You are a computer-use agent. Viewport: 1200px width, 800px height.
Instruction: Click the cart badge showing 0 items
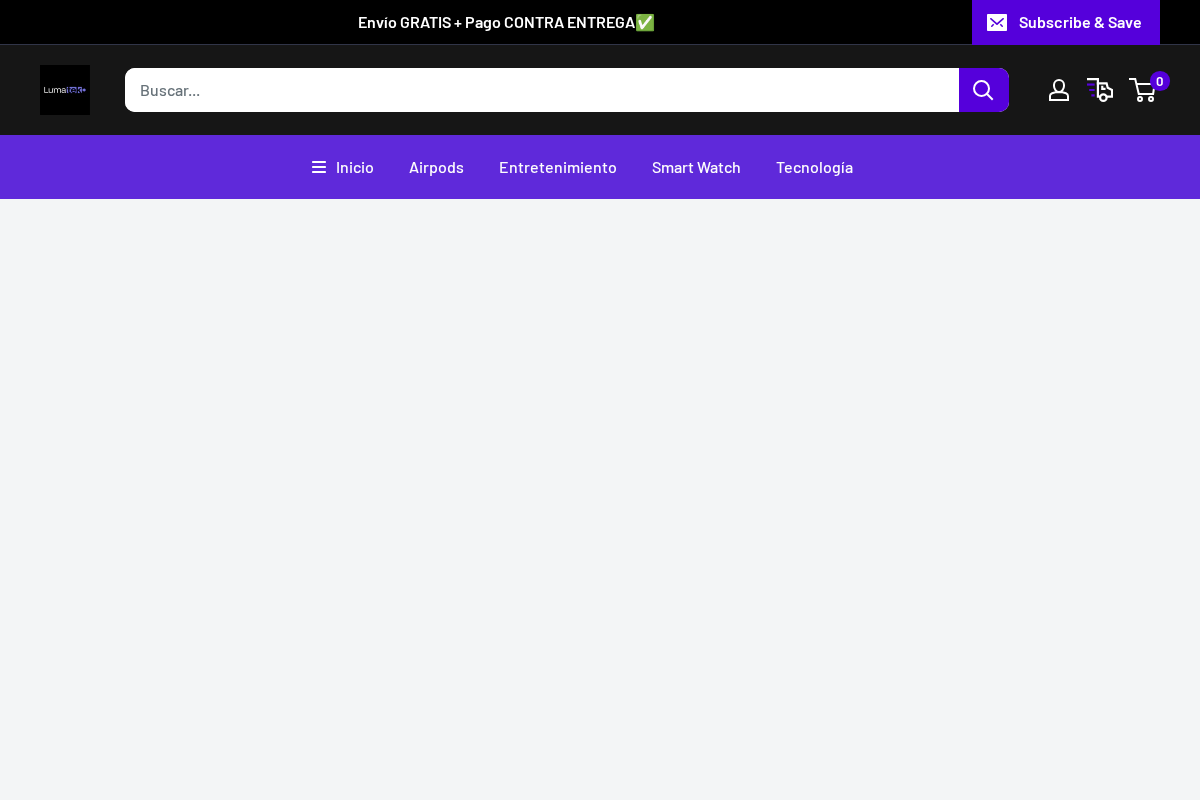pyautogui.click(x=1159, y=81)
